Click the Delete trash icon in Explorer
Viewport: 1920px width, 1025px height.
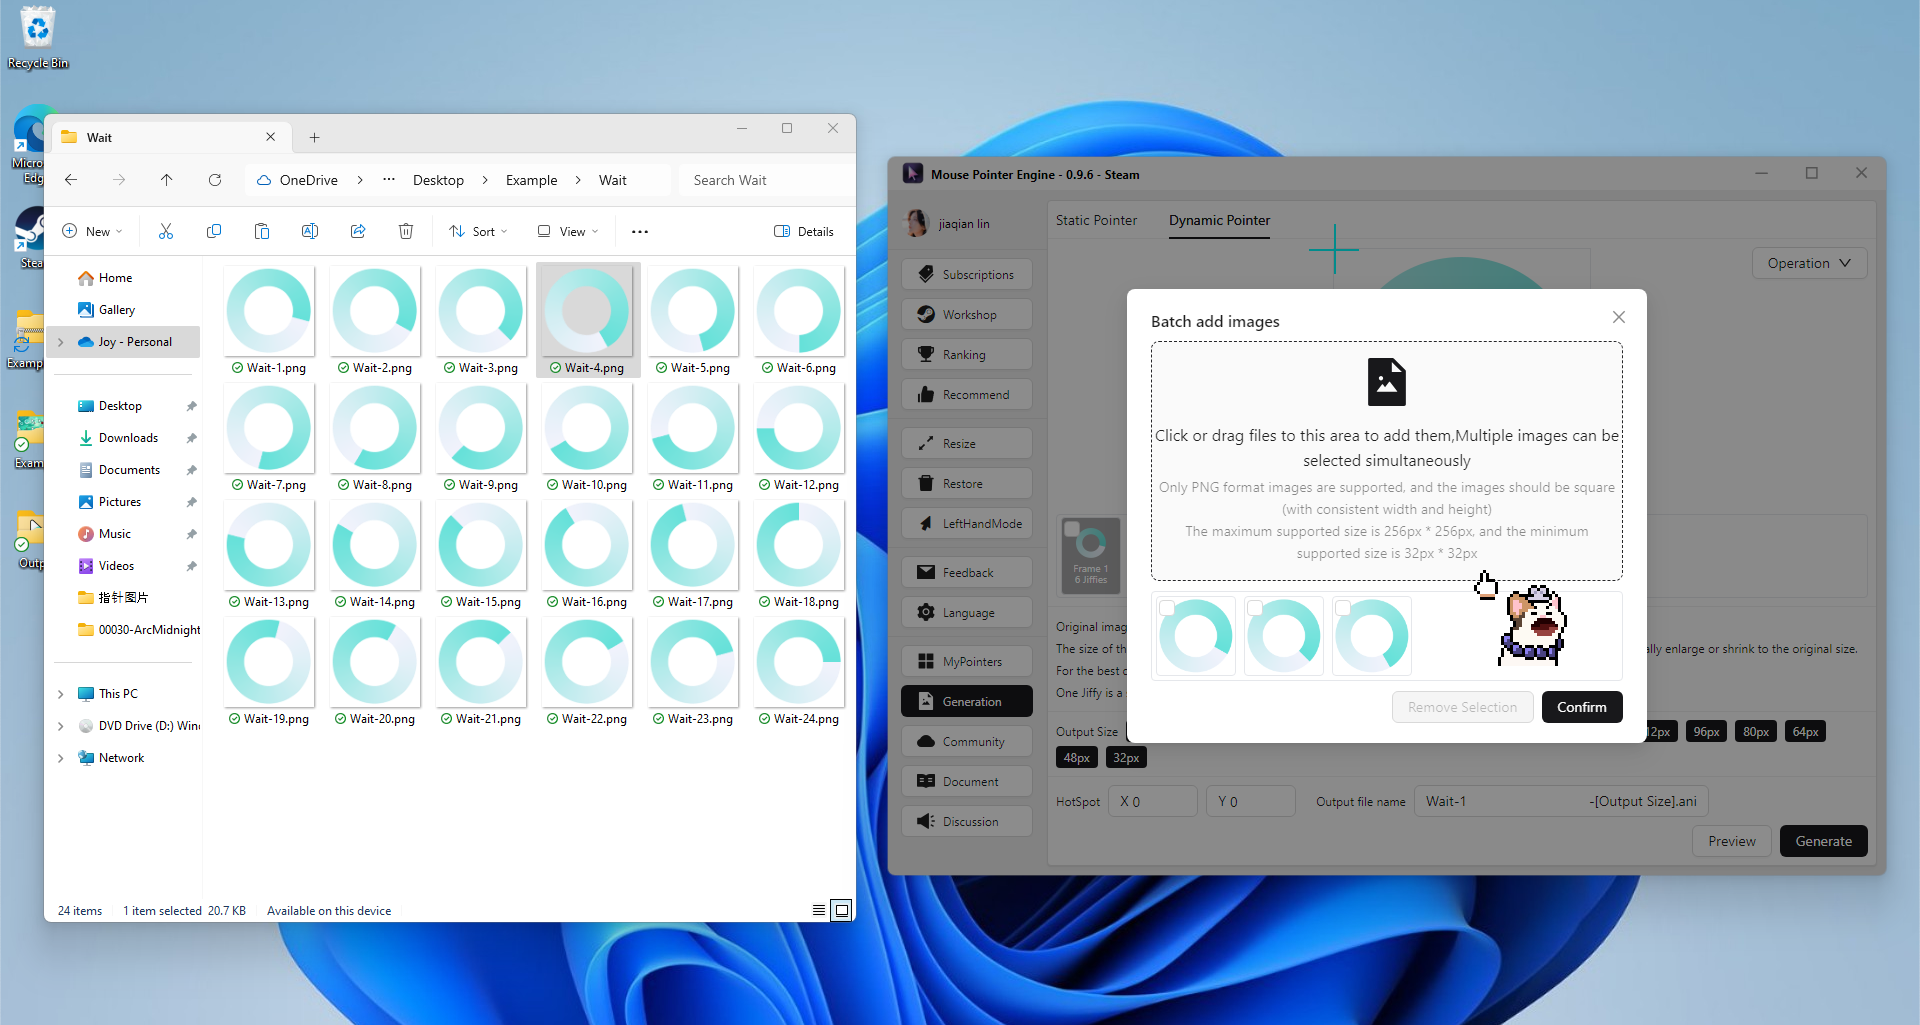[x=406, y=232]
